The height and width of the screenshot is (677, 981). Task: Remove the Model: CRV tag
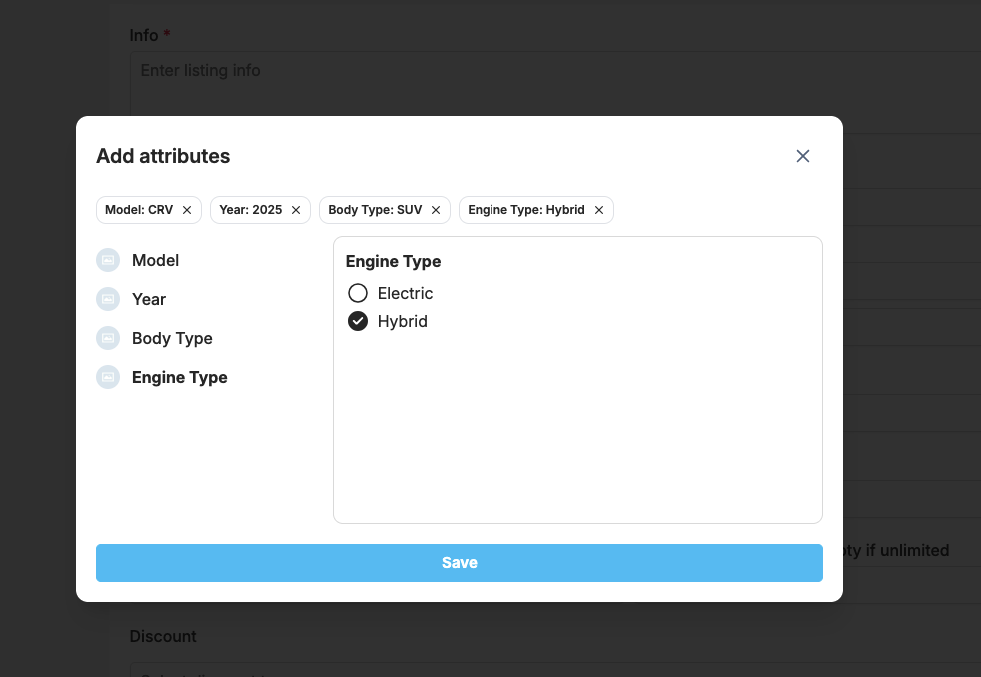point(187,210)
